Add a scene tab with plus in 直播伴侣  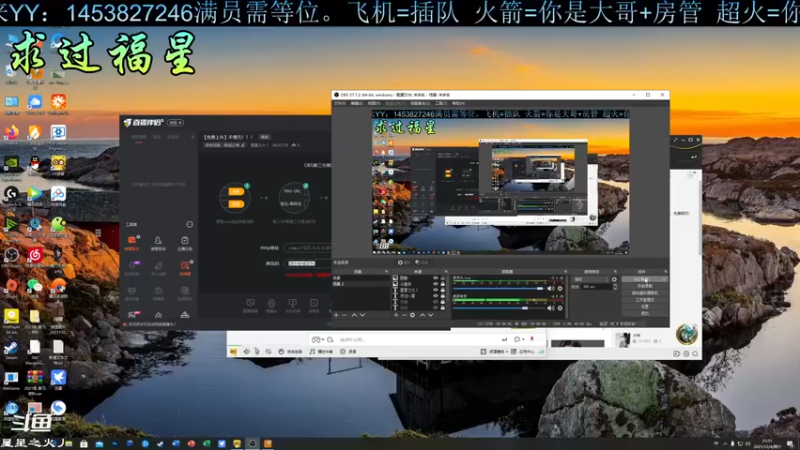tap(193, 137)
